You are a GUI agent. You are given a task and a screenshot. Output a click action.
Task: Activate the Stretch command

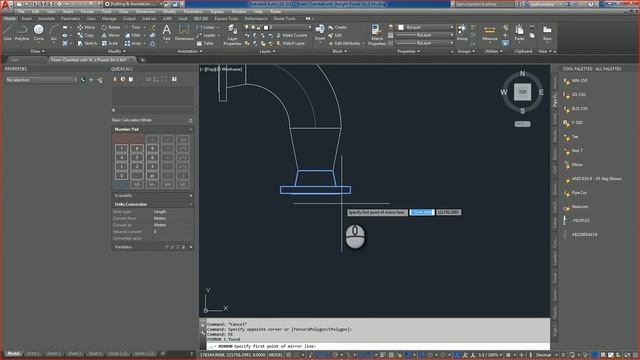[x=87, y=43]
